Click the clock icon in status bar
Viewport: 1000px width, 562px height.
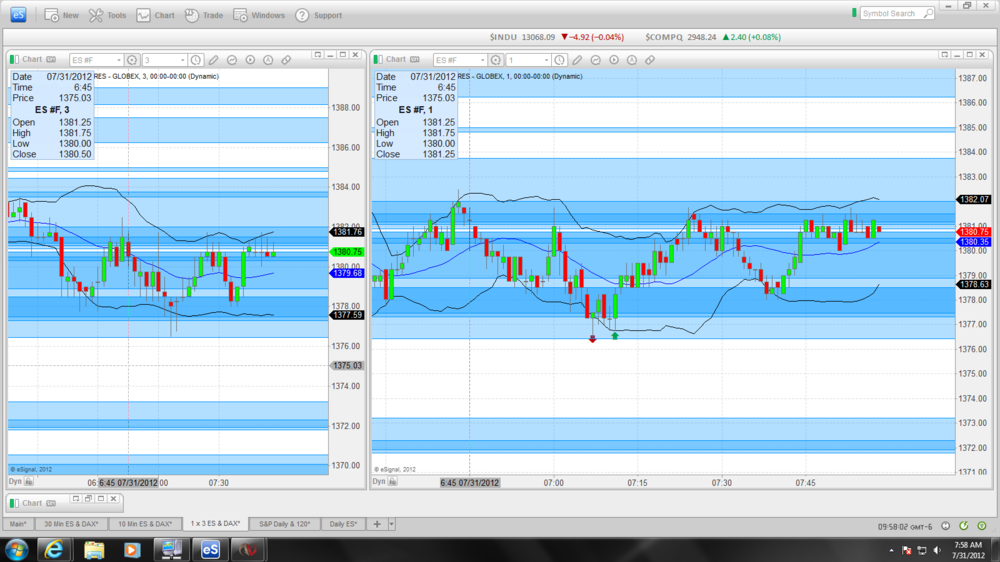(x=946, y=526)
